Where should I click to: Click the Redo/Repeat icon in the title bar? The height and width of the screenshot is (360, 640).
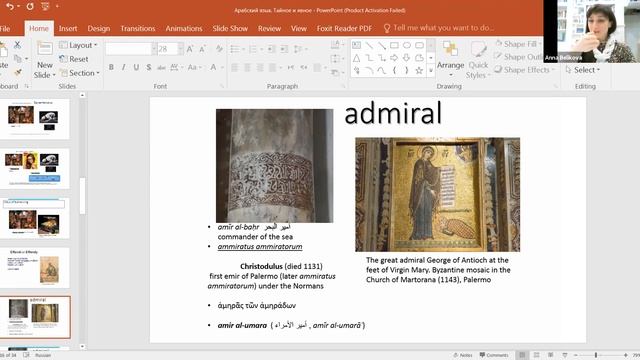(30, 6)
